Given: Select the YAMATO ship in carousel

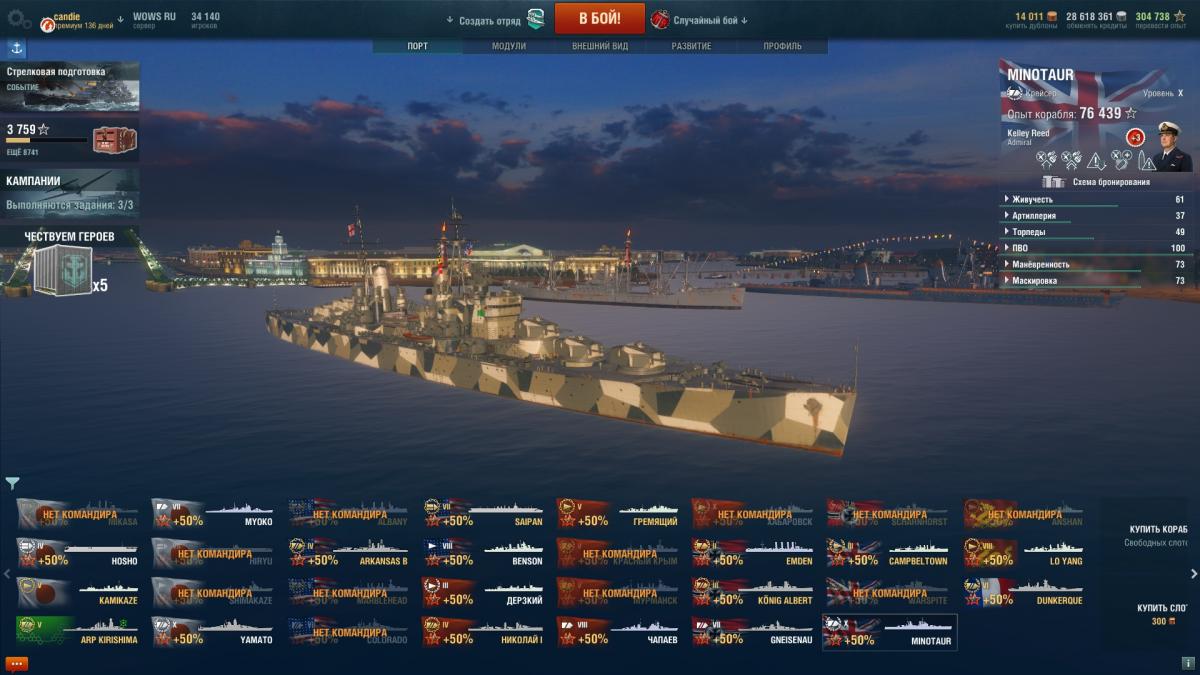Looking at the screenshot, I should pyautogui.click(x=214, y=632).
